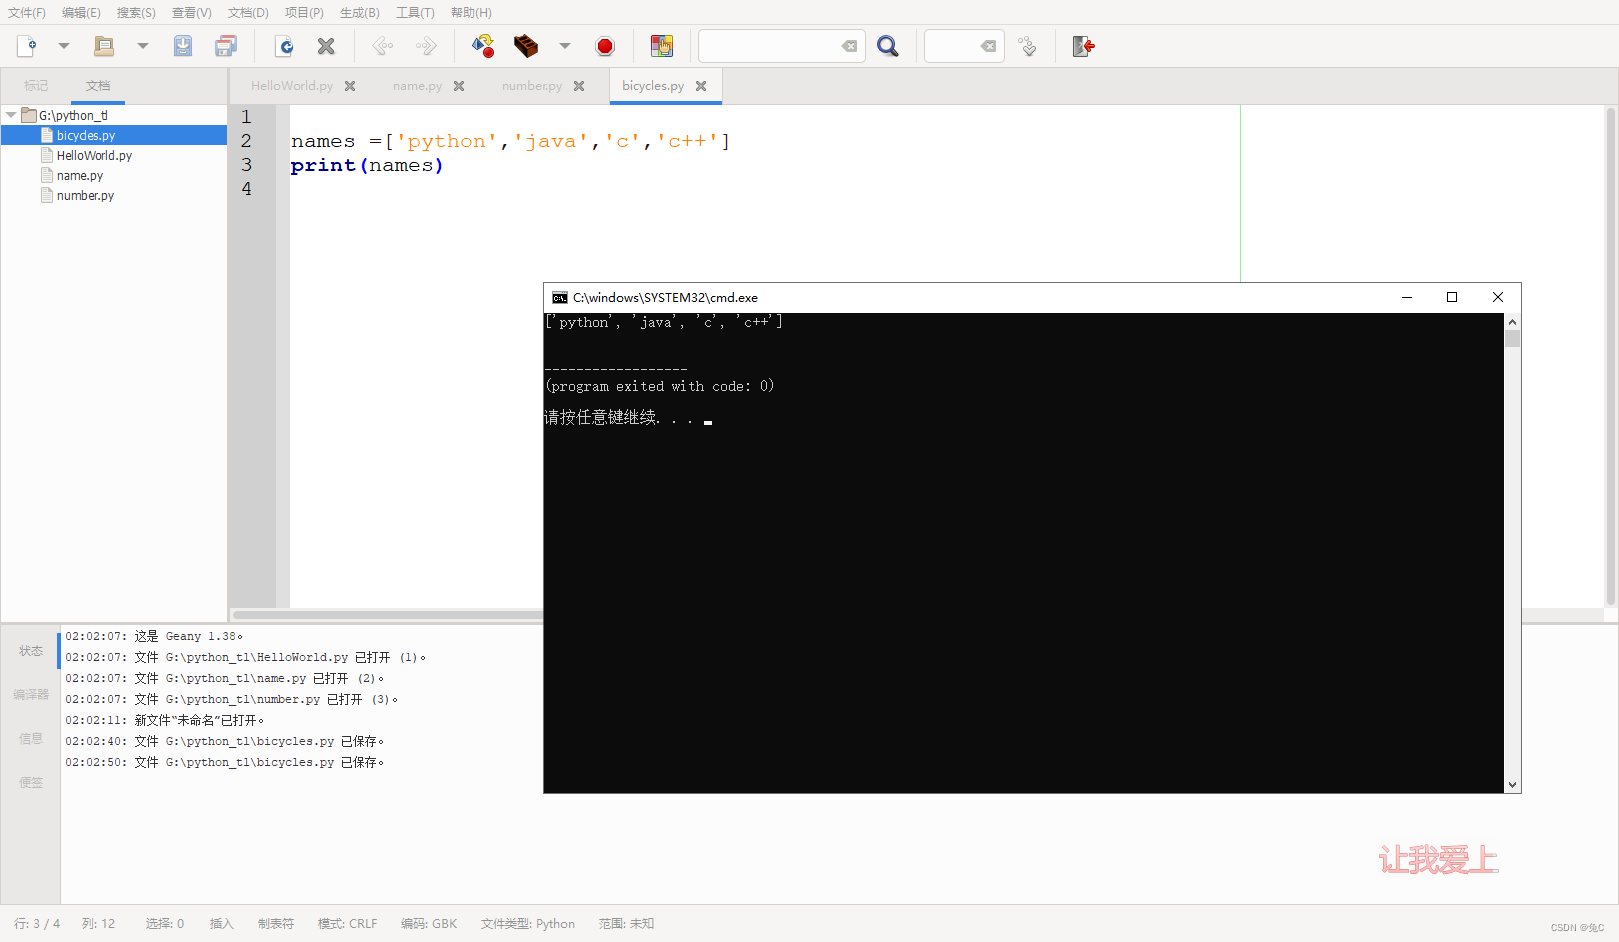1619x942 pixels.
Task: Click the status entry "文件类型: Python"
Action: (528, 924)
